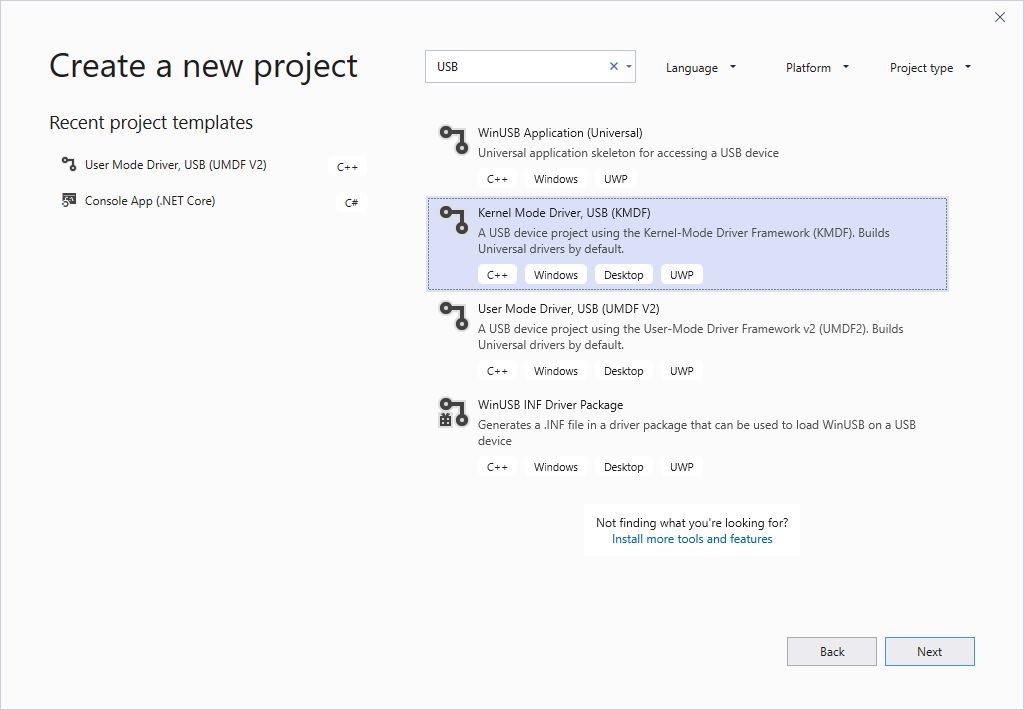Select the Desktop tag under User Mode Driver
Viewport: 1024px width, 710px height.
click(x=624, y=370)
